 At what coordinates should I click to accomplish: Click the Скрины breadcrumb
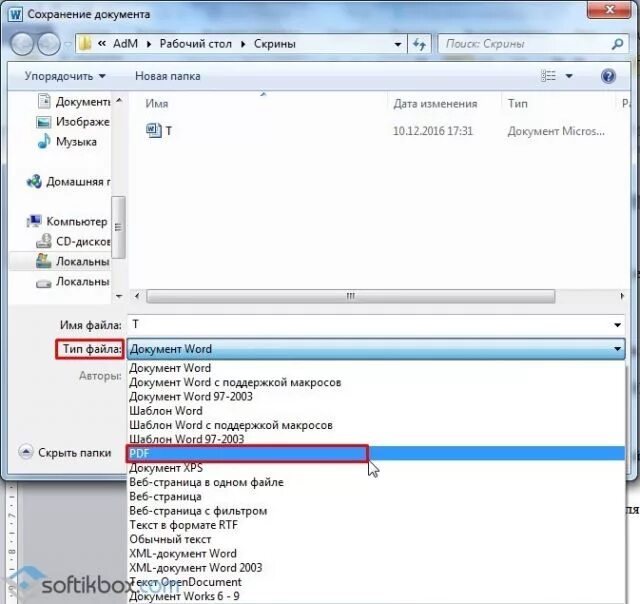pos(274,44)
